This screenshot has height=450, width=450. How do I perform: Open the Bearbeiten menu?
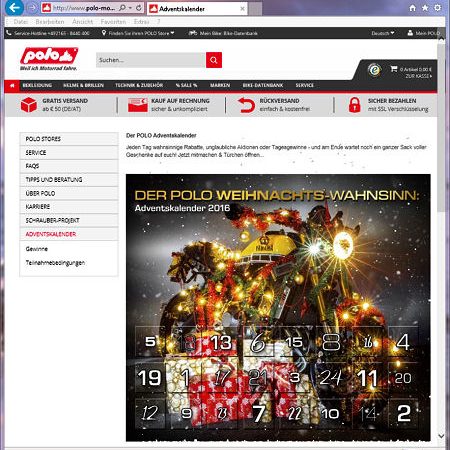pyautogui.click(x=50, y=22)
